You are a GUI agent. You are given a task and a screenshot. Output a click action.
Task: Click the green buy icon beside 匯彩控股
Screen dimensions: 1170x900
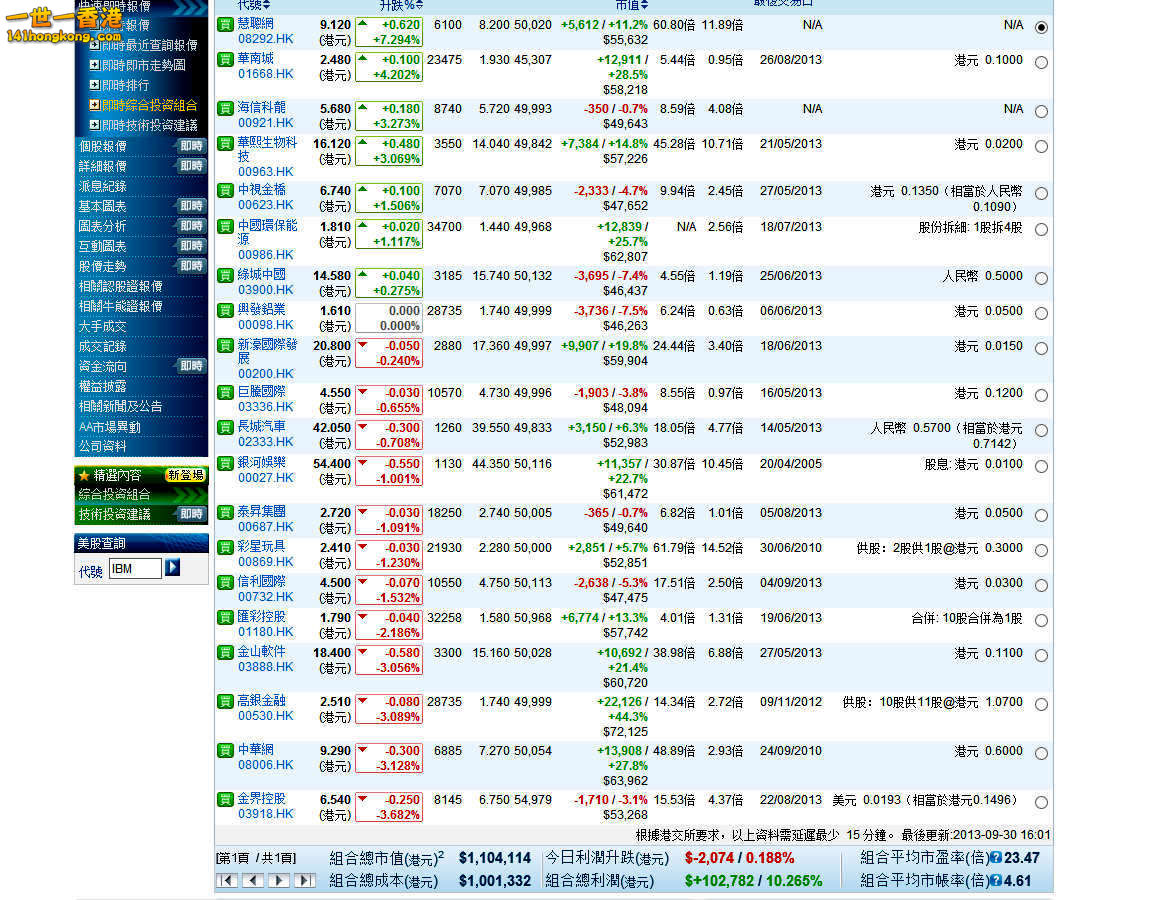click(x=225, y=618)
